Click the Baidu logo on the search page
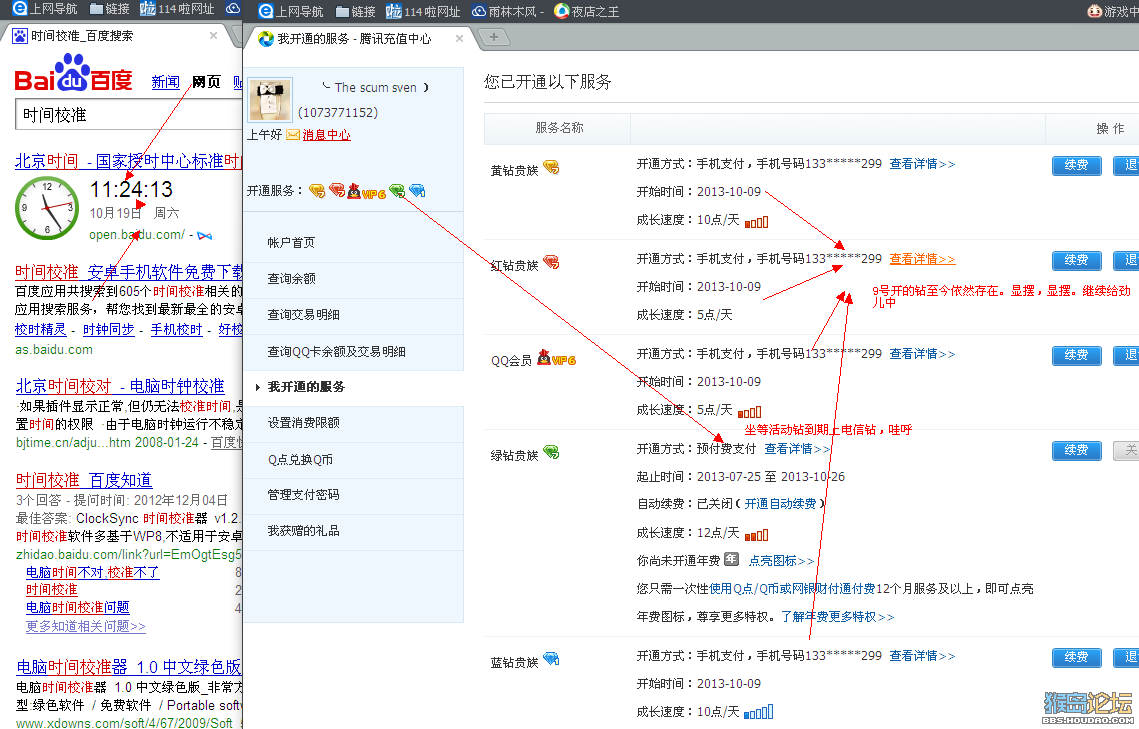1139x729 pixels. (x=73, y=73)
